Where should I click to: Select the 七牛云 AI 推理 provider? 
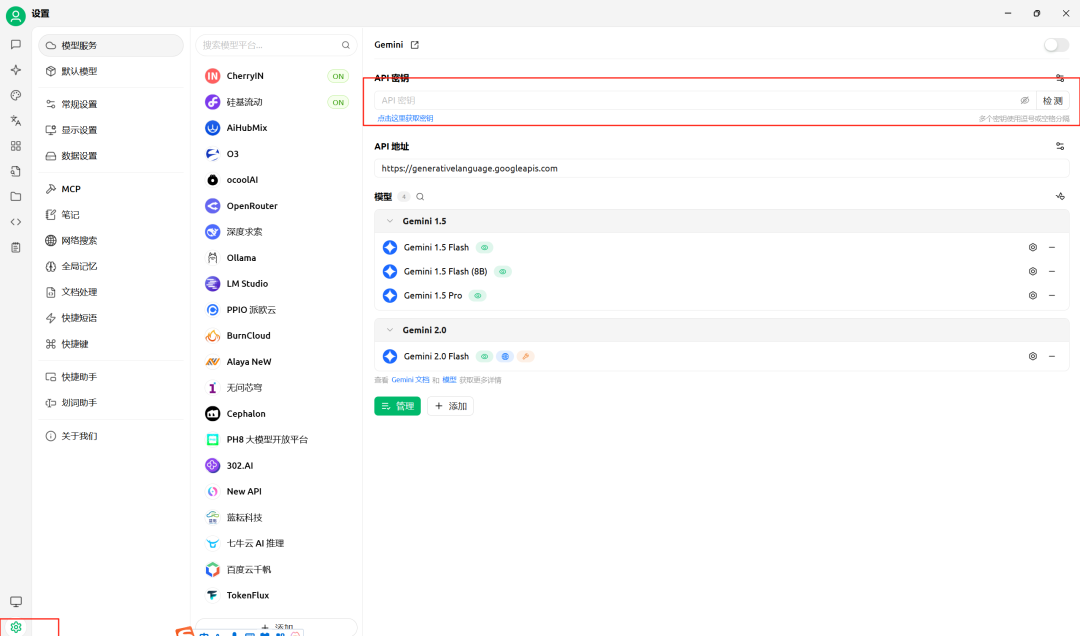277,543
